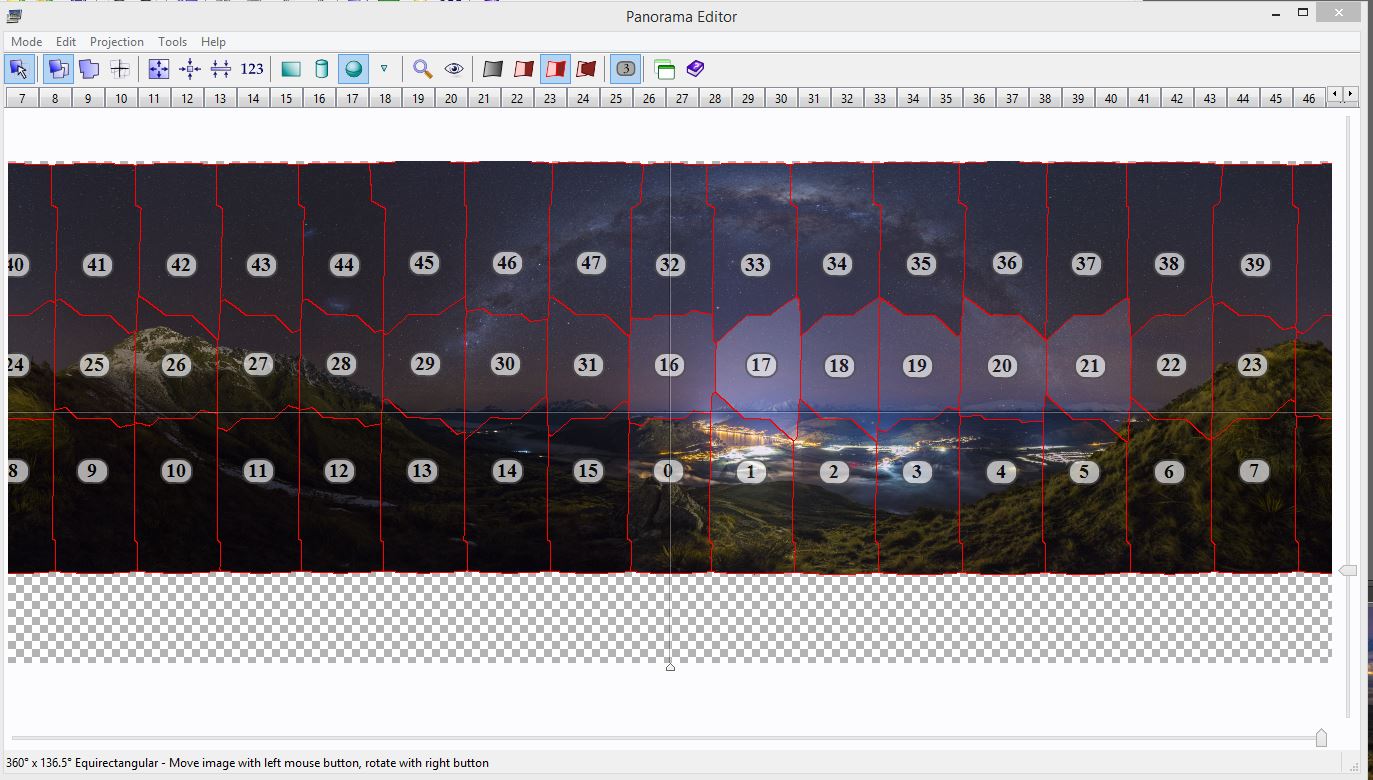Toggle the spherical projection button
The image size is (1373, 780).
pyautogui.click(x=352, y=69)
